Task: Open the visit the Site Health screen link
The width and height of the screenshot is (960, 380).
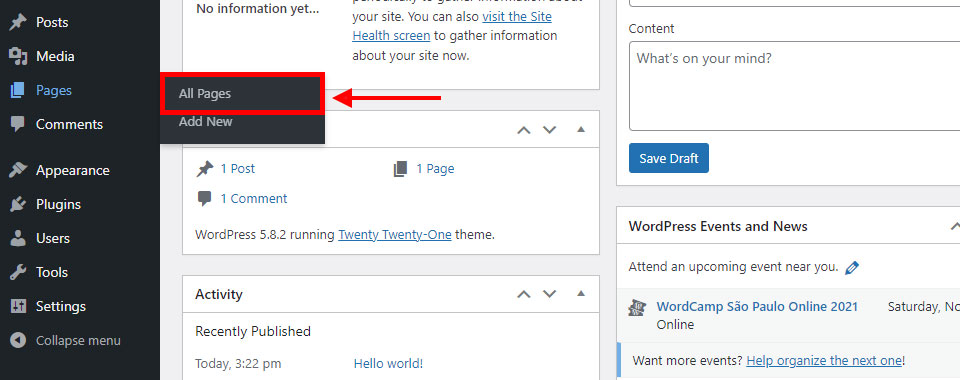Action: point(452,26)
